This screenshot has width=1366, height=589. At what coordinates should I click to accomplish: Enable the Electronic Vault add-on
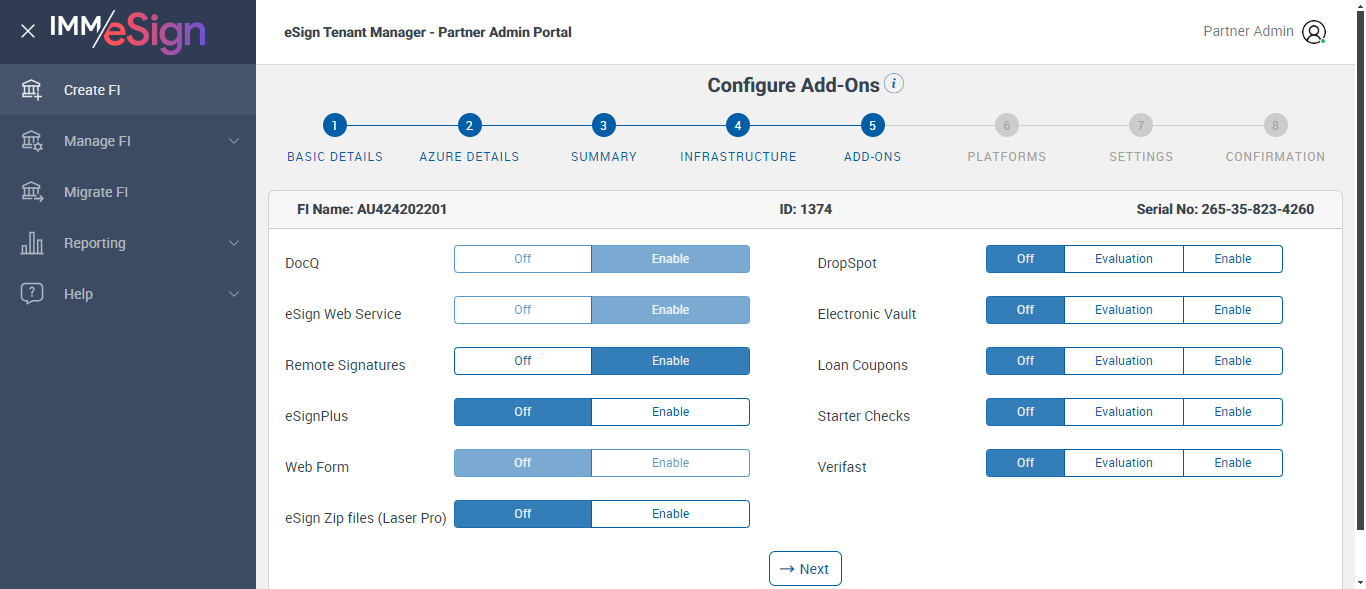pos(1232,310)
